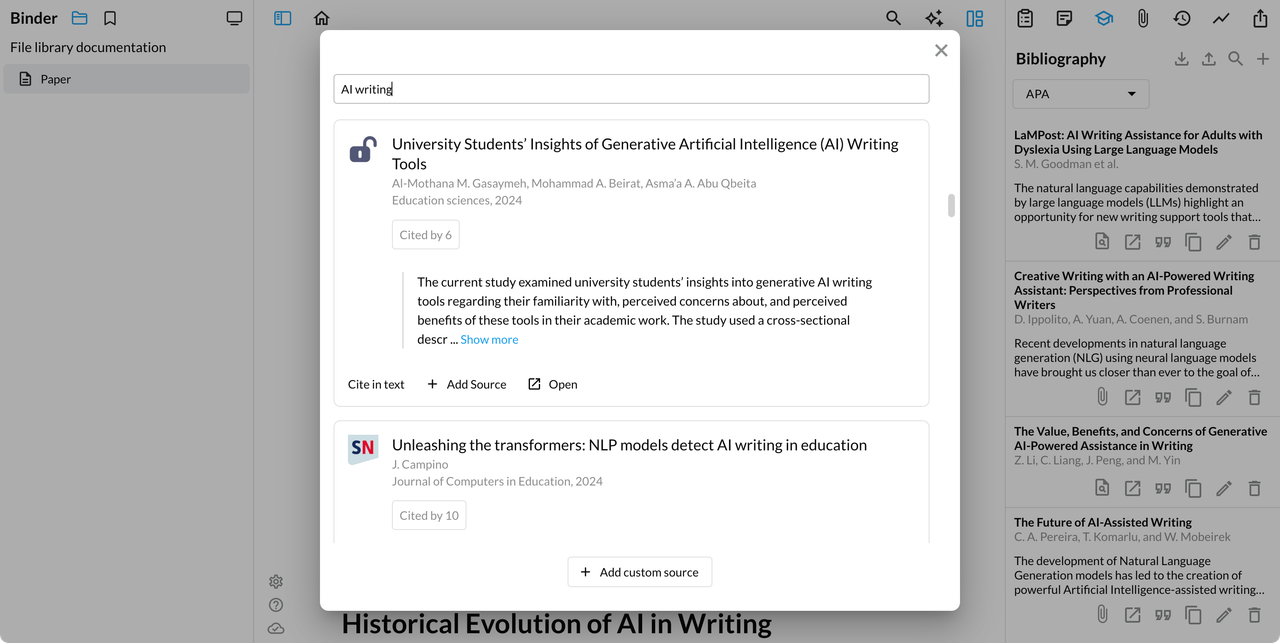This screenshot has height=643, width=1280.
Task: Delete the LaMPost bibliography entry
Action: point(1254,242)
